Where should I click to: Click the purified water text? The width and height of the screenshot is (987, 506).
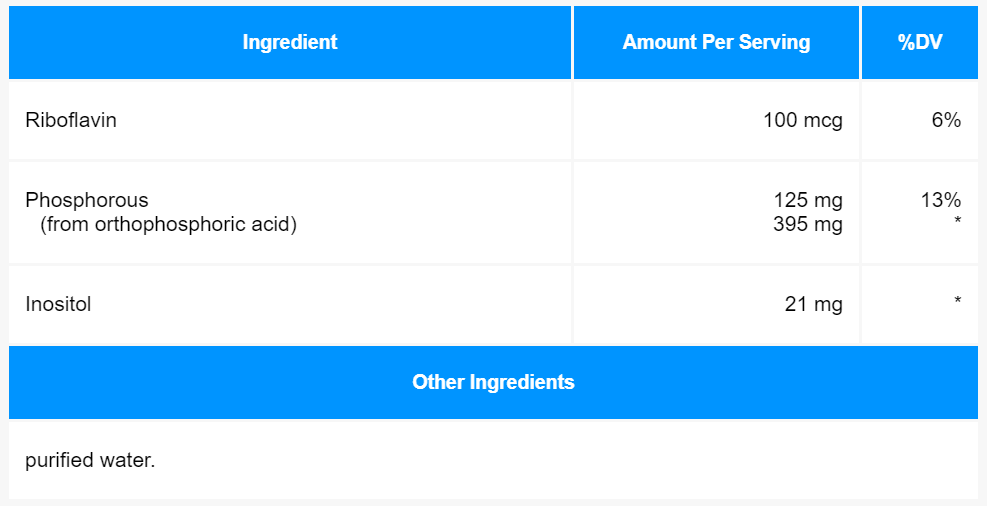pos(90,460)
